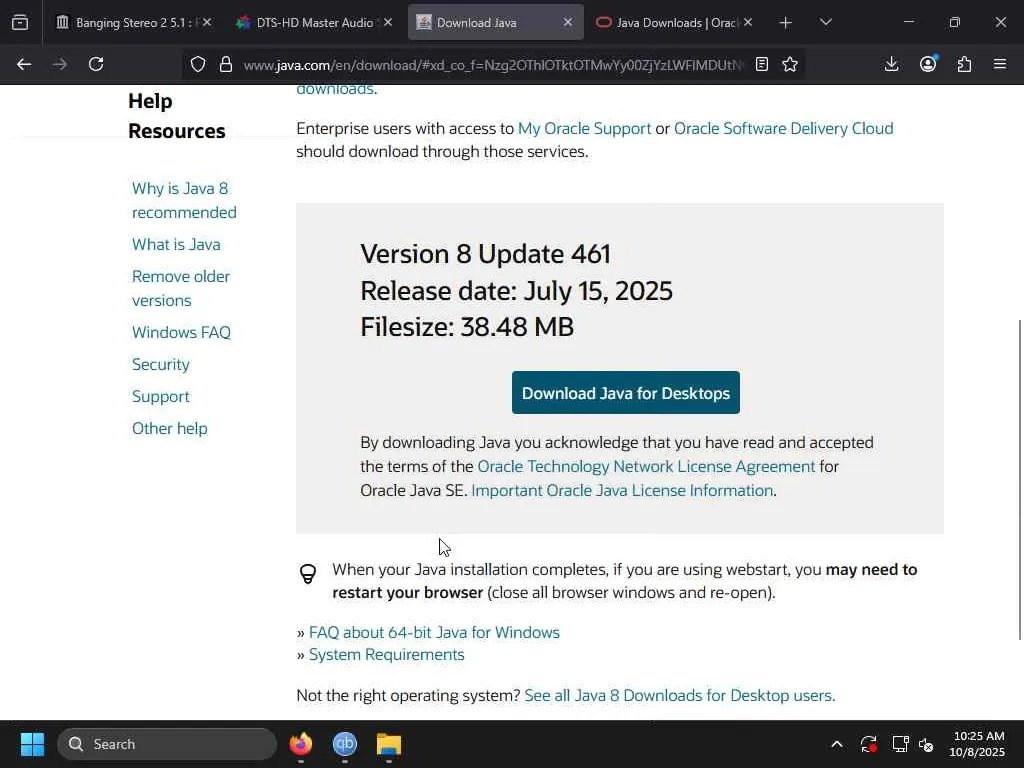This screenshot has height=768, width=1024.
Task: Click the page vertical scrollbar thumb
Action: click(1020, 480)
